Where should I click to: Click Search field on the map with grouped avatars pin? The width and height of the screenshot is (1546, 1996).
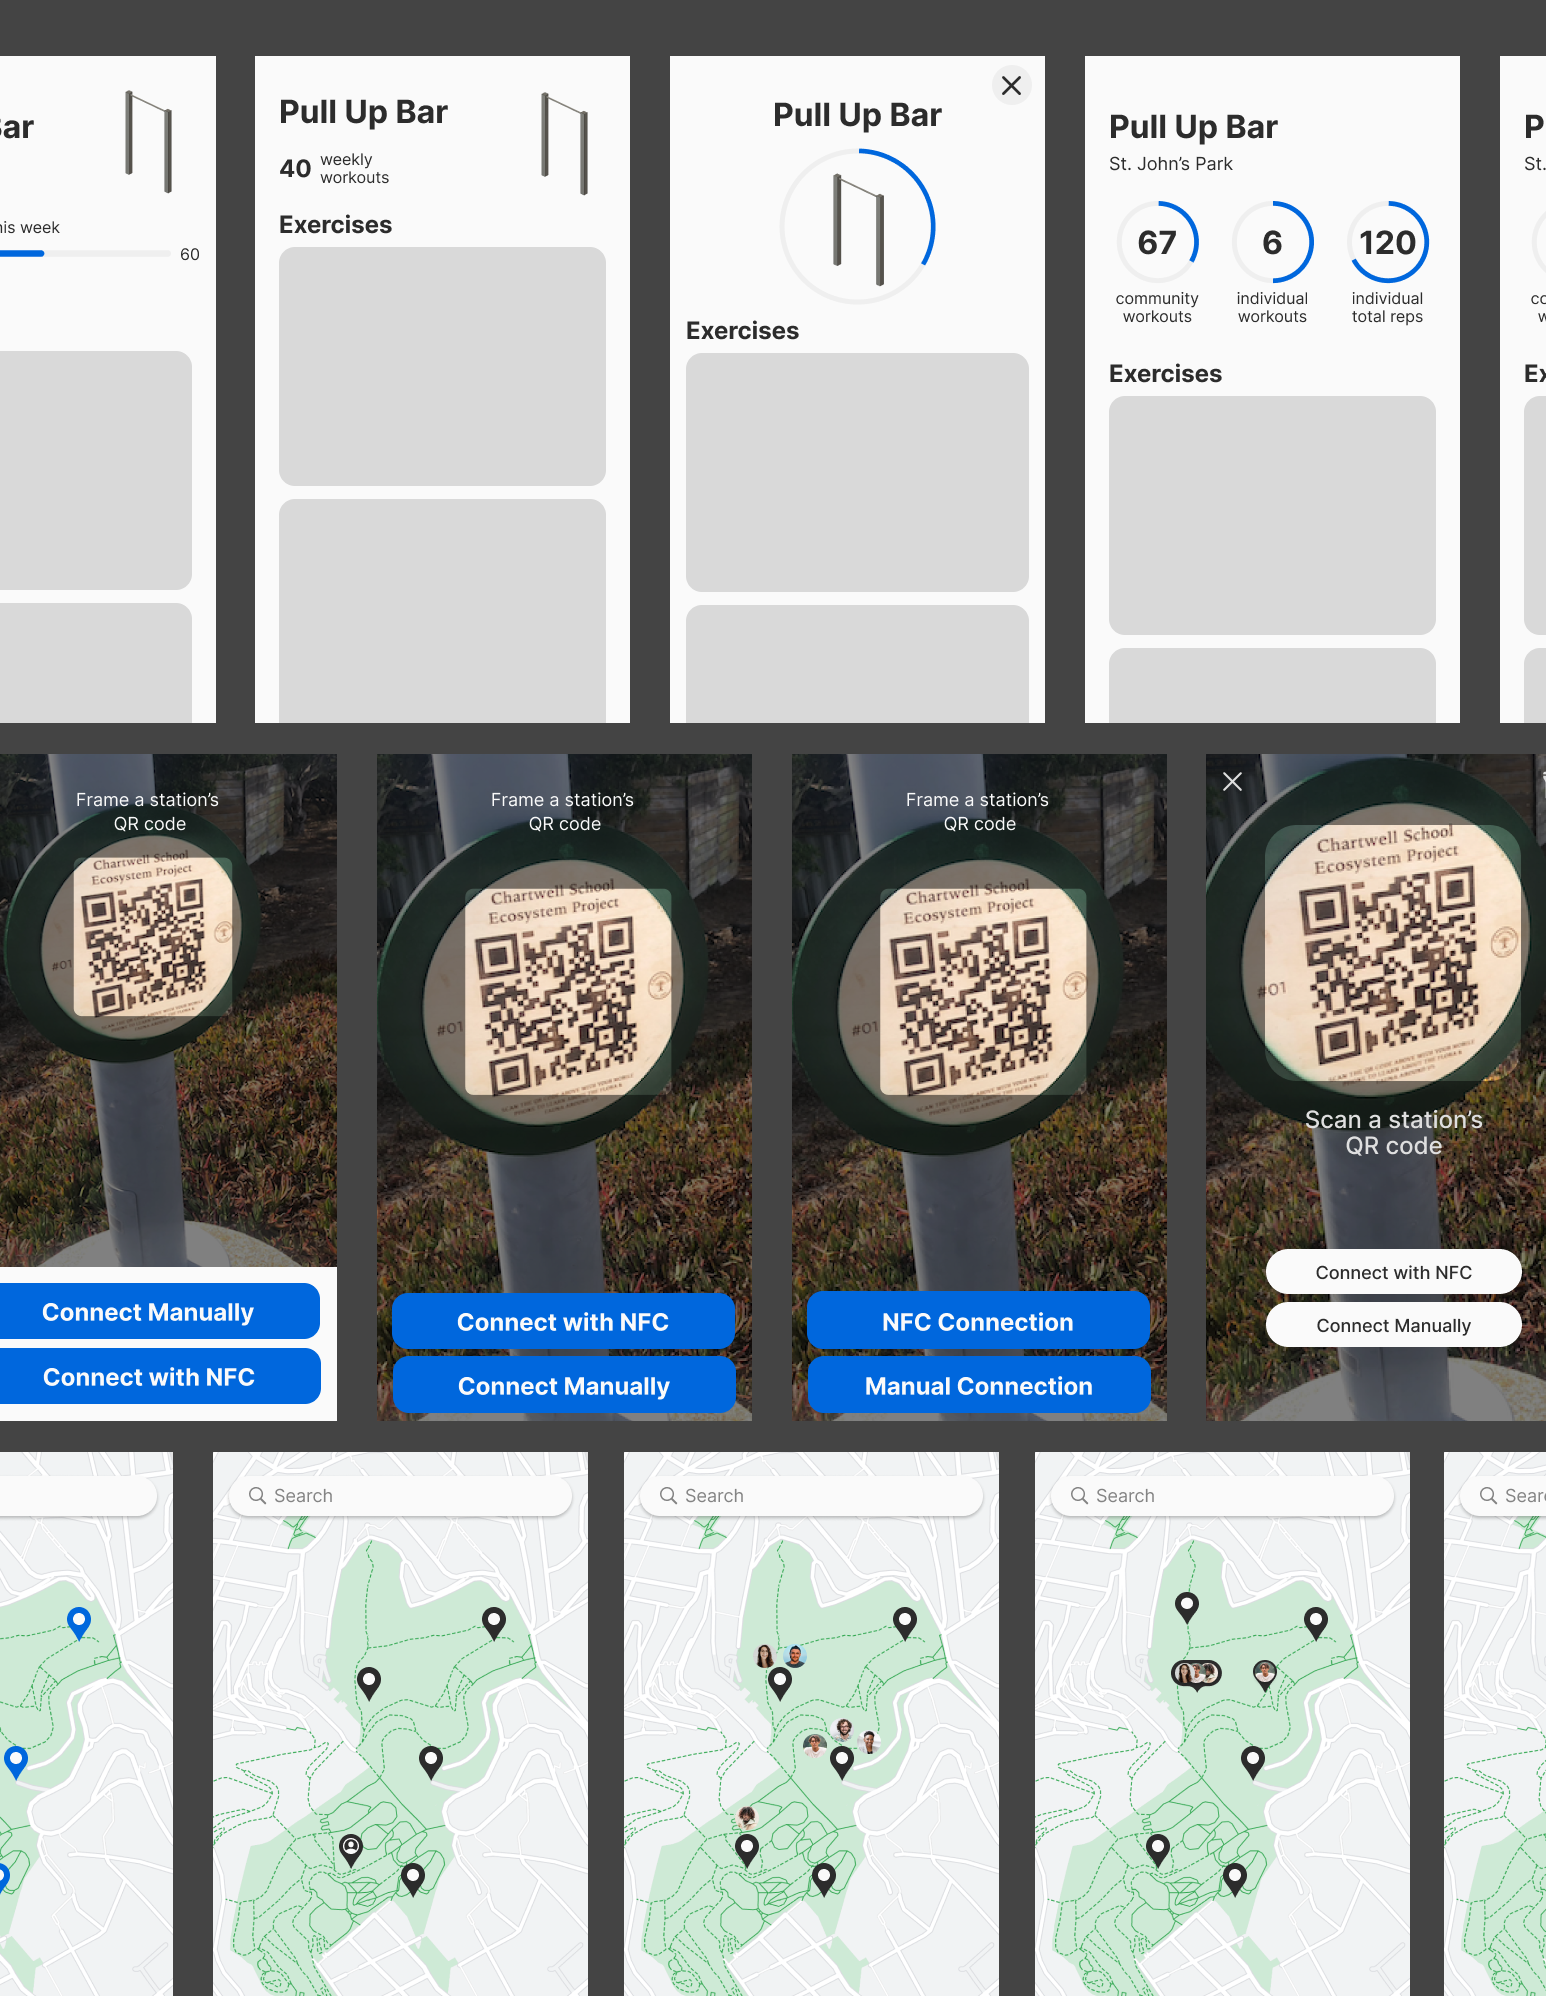1222,1495
